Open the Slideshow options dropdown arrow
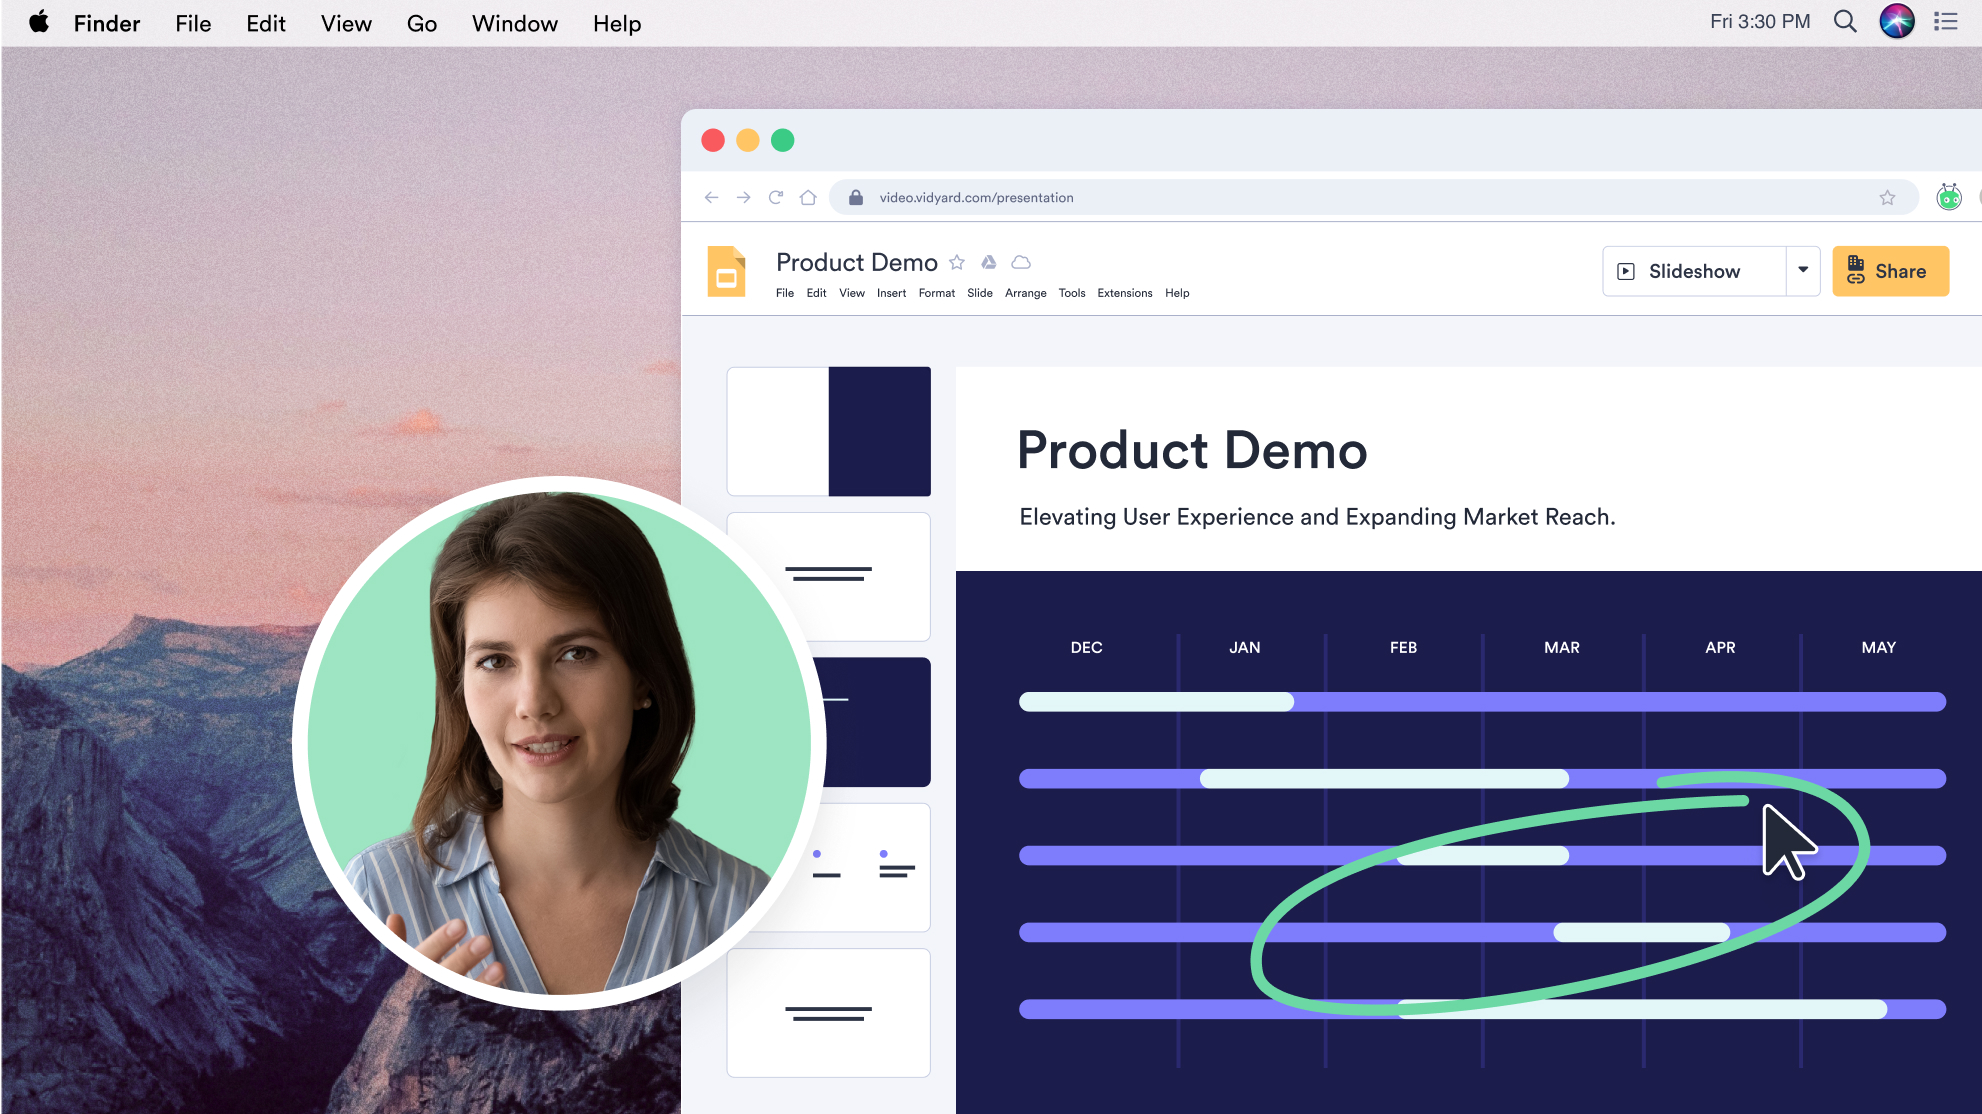 coord(1803,271)
